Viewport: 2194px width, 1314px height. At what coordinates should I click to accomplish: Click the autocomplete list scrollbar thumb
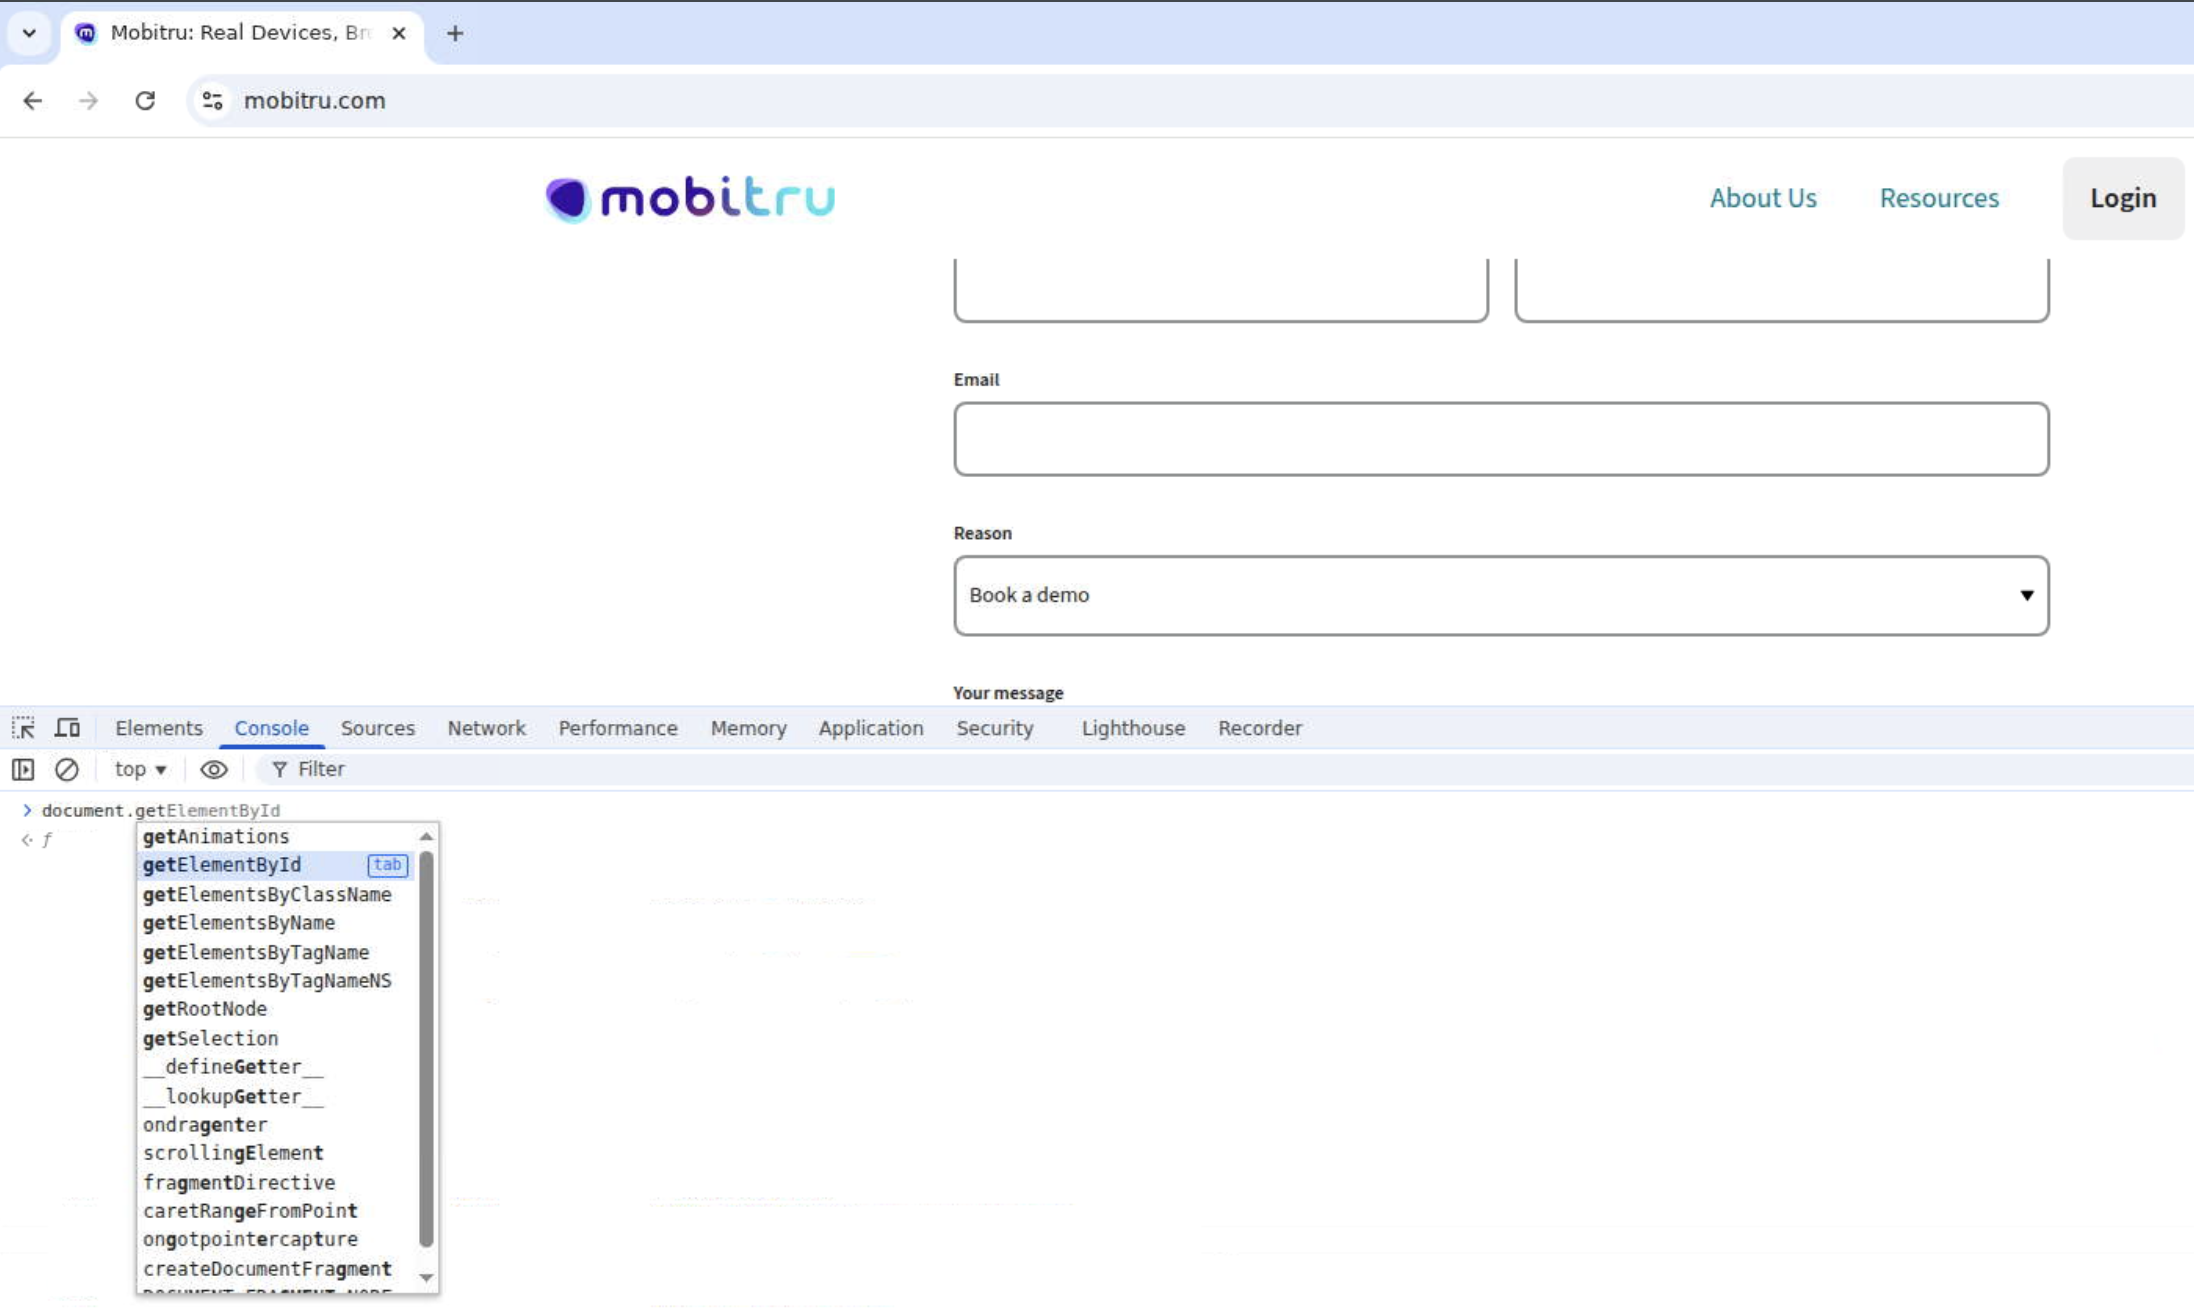point(426,1048)
